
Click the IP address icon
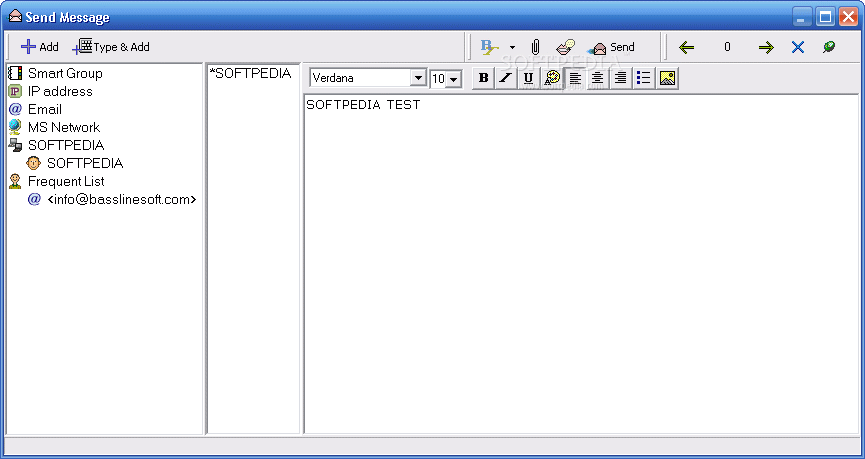click(x=15, y=91)
